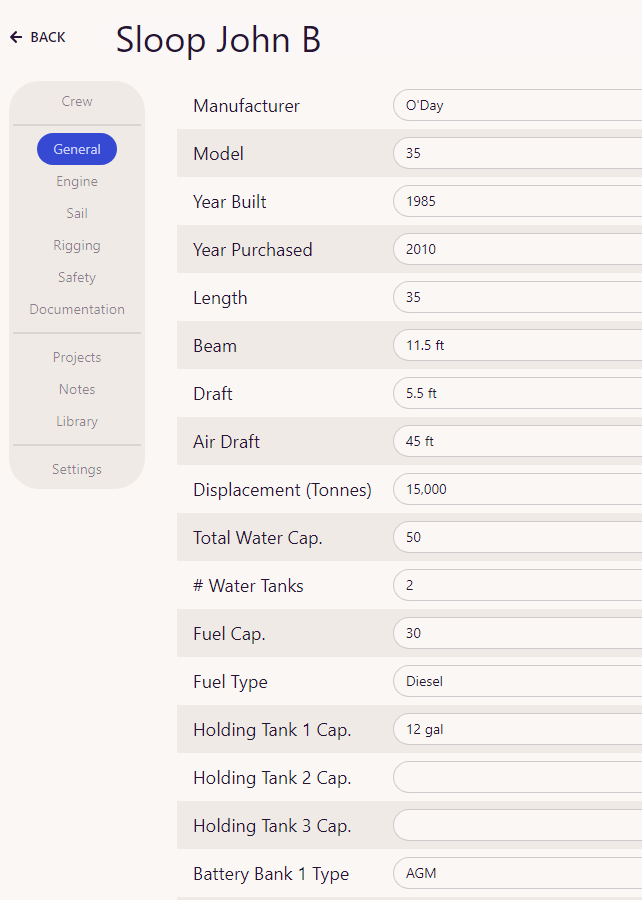Image resolution: width=642 pixels, height=900 pixels.
Task: Click the Beam field with 11.5 ft
Action: pos(518,345)
